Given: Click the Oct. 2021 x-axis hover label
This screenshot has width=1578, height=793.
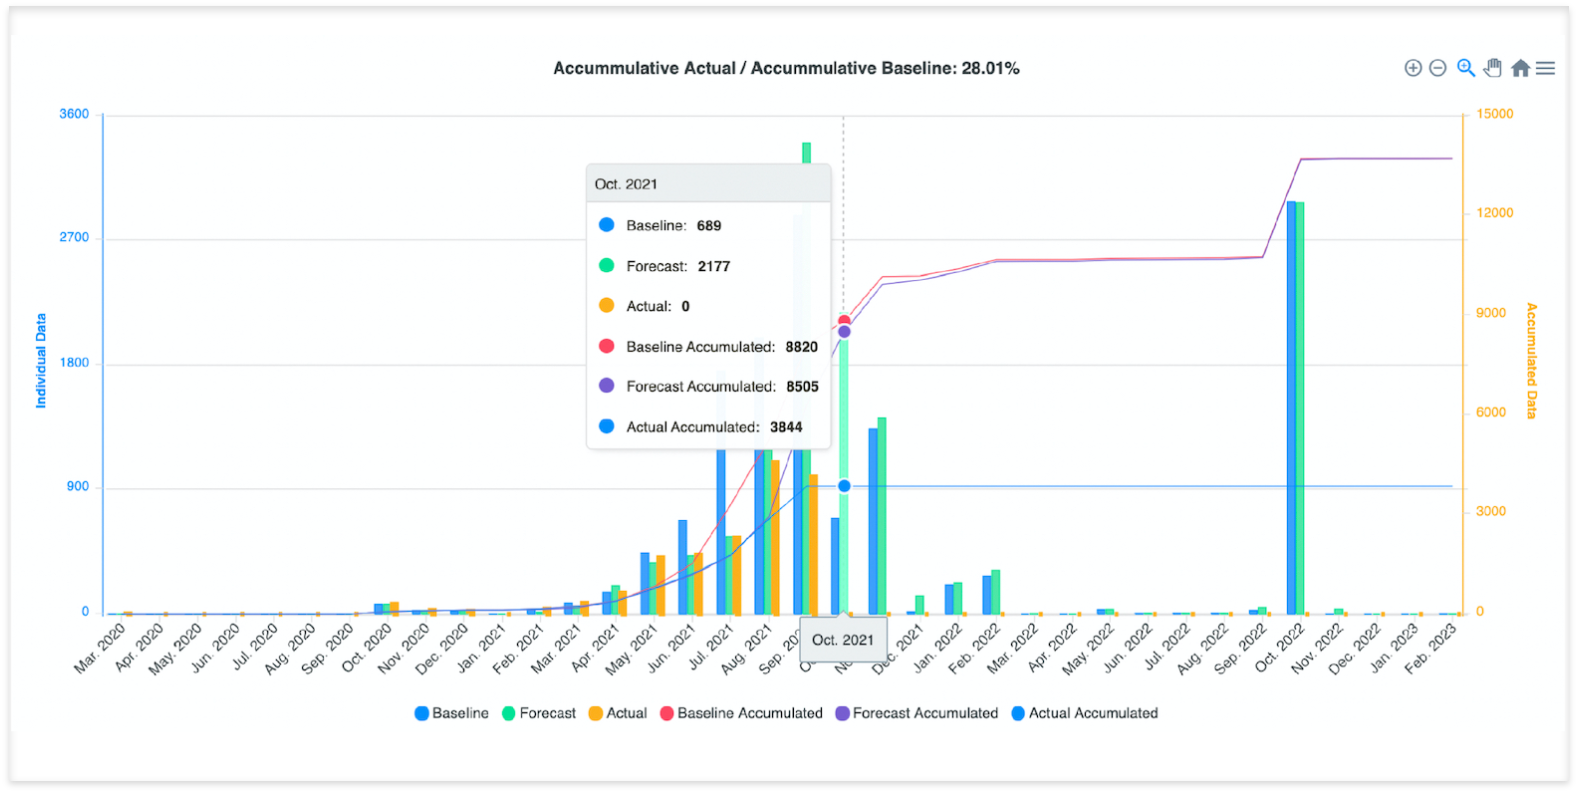Looking at the screenshot, I should [x=842, y=640].
